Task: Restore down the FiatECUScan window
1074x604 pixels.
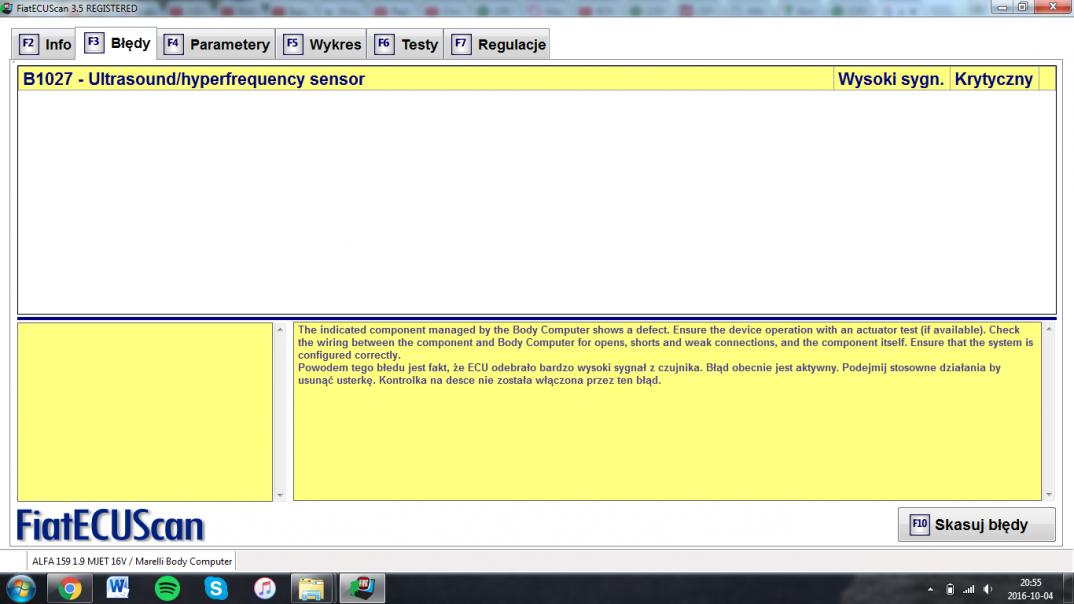Action: [1023, 7]
